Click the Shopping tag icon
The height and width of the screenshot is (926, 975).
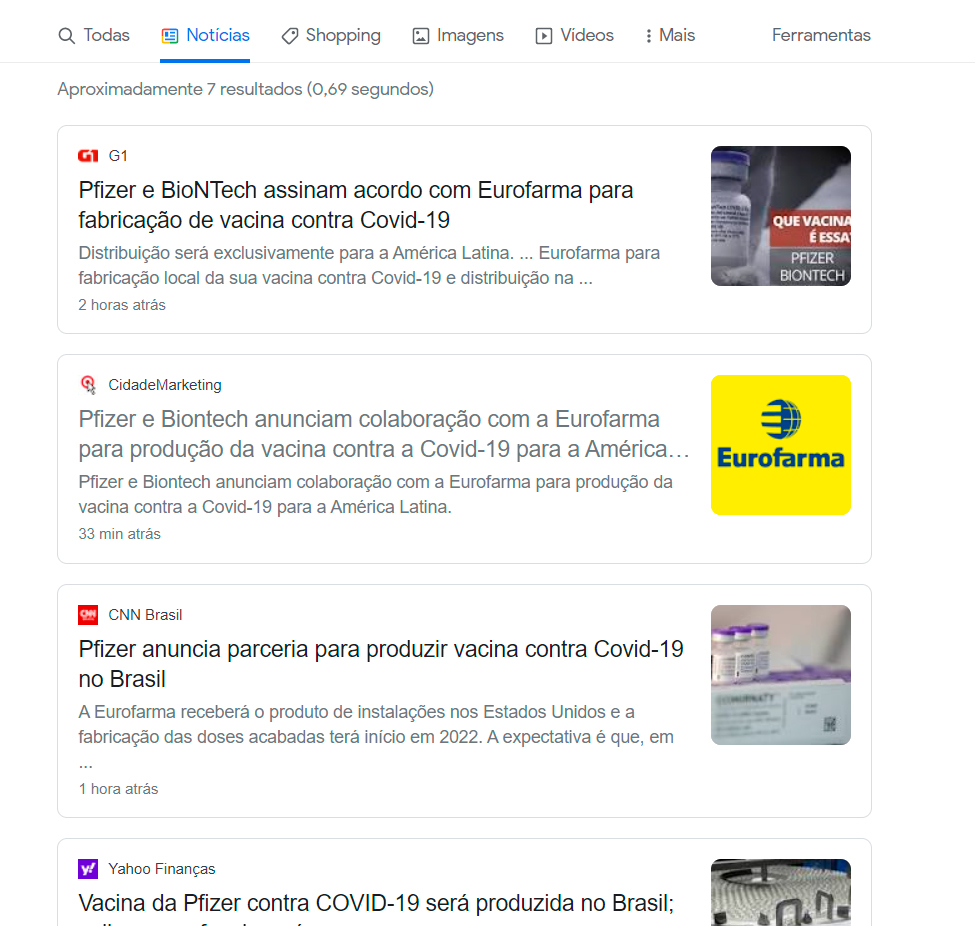pyautogui.click(x=290, y=36)
